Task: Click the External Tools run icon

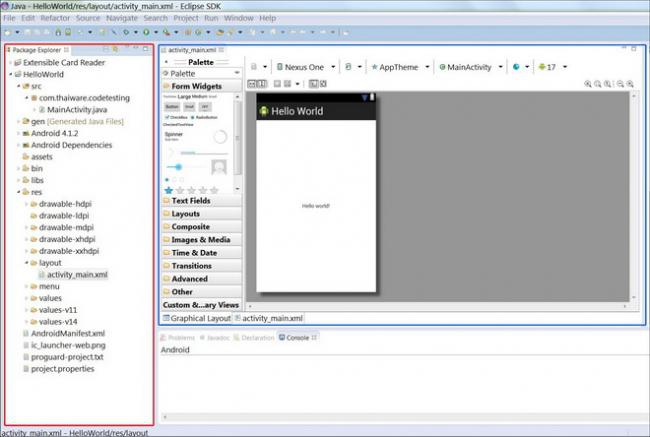Action: point(166,32)
